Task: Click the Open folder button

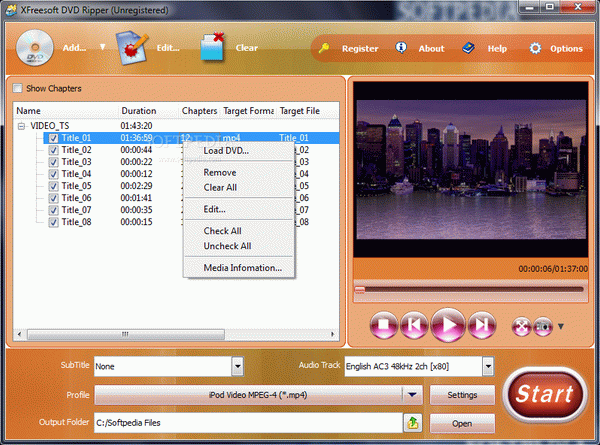Action: click(x=462, y=424)
